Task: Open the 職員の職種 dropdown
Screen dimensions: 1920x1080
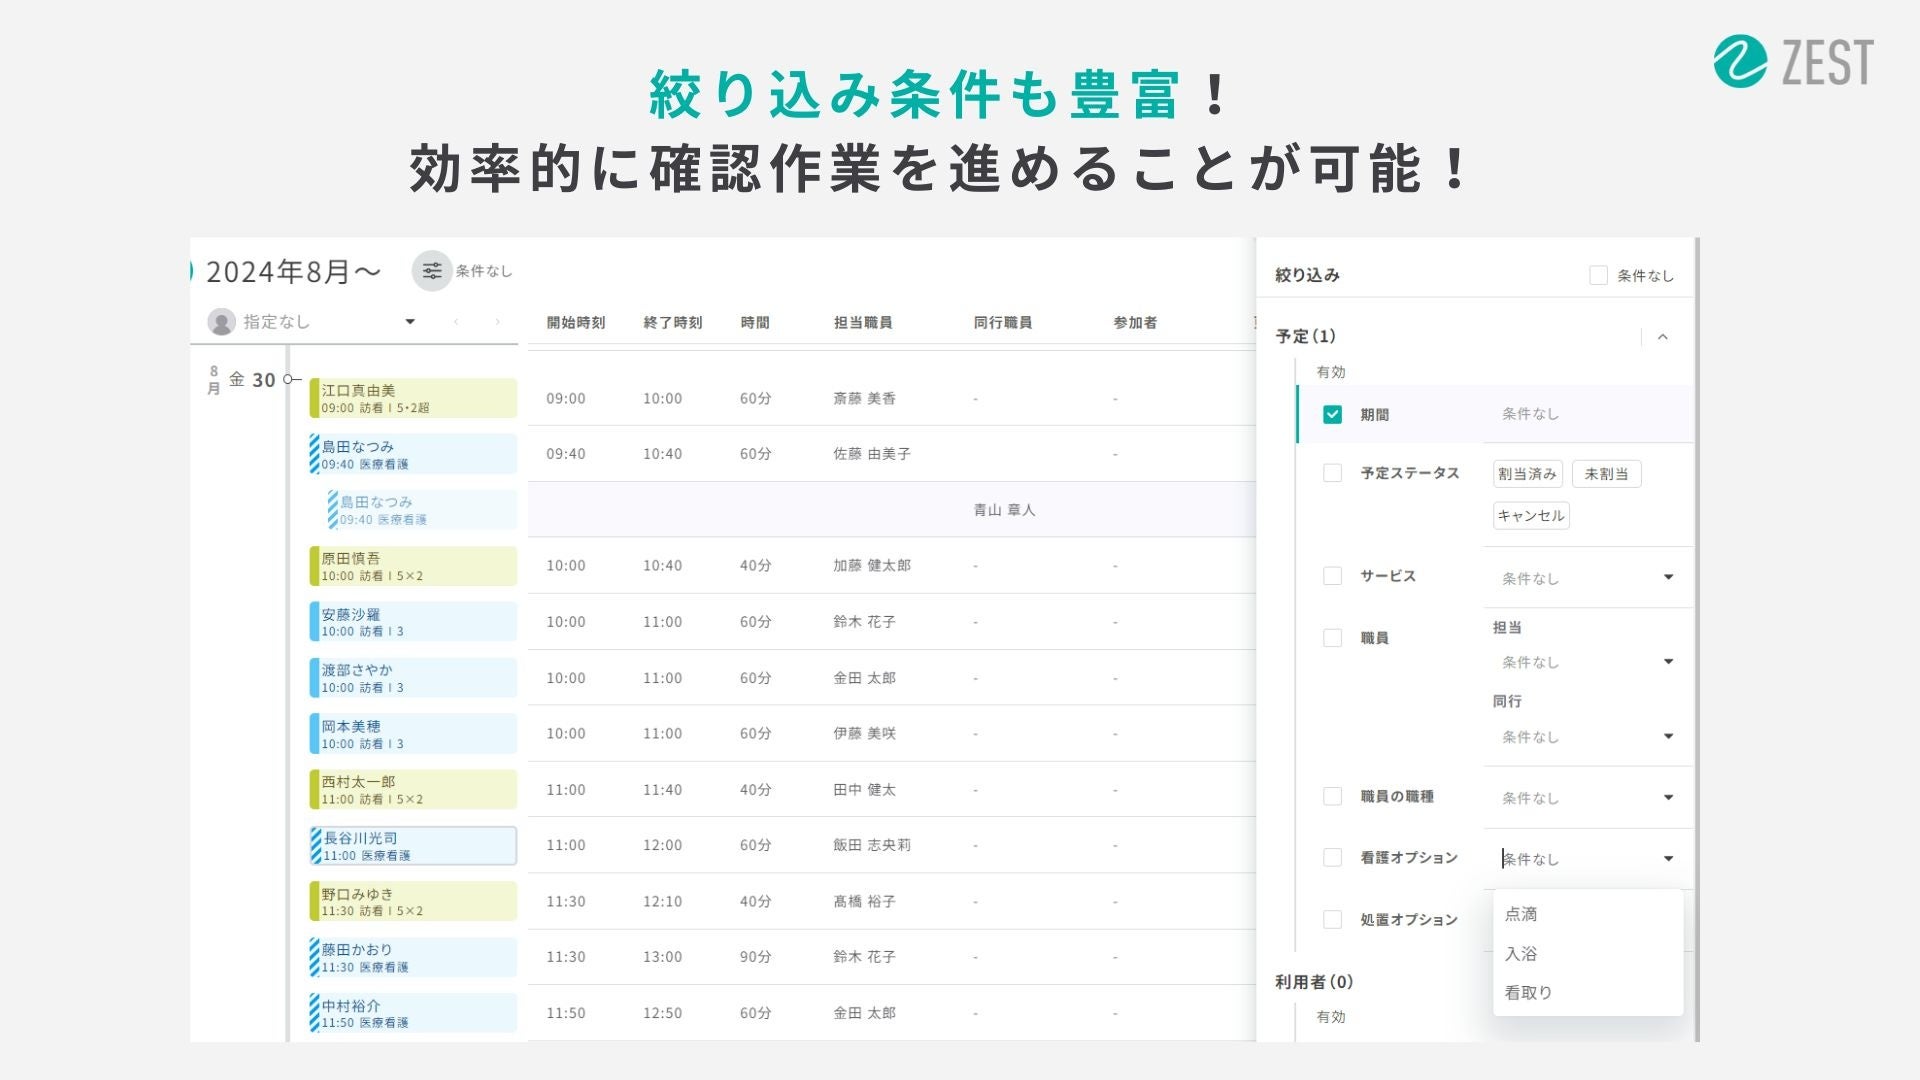Action: click(x=1668, y=797)
